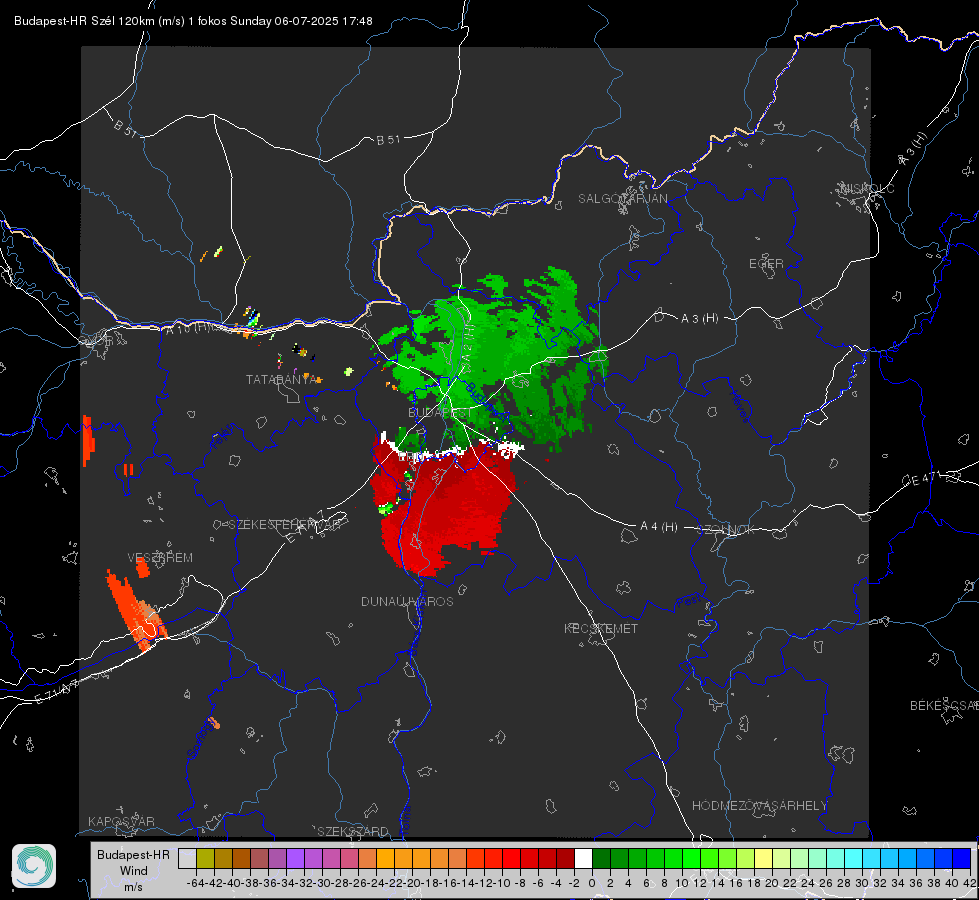Click the bright yellow swatch above 18
This screenshot has width=979, height=900.
click(x=763, y=858)
